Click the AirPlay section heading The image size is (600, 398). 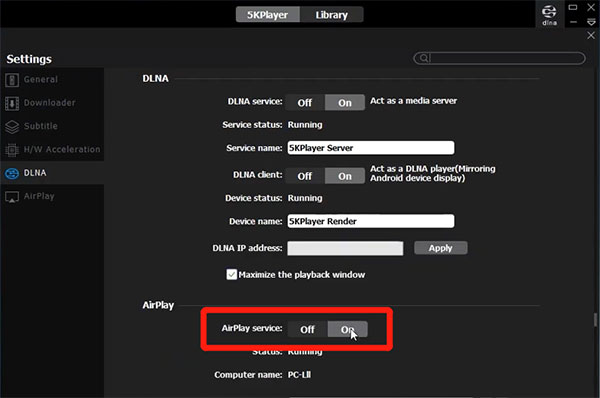click(x=158, y=305)
